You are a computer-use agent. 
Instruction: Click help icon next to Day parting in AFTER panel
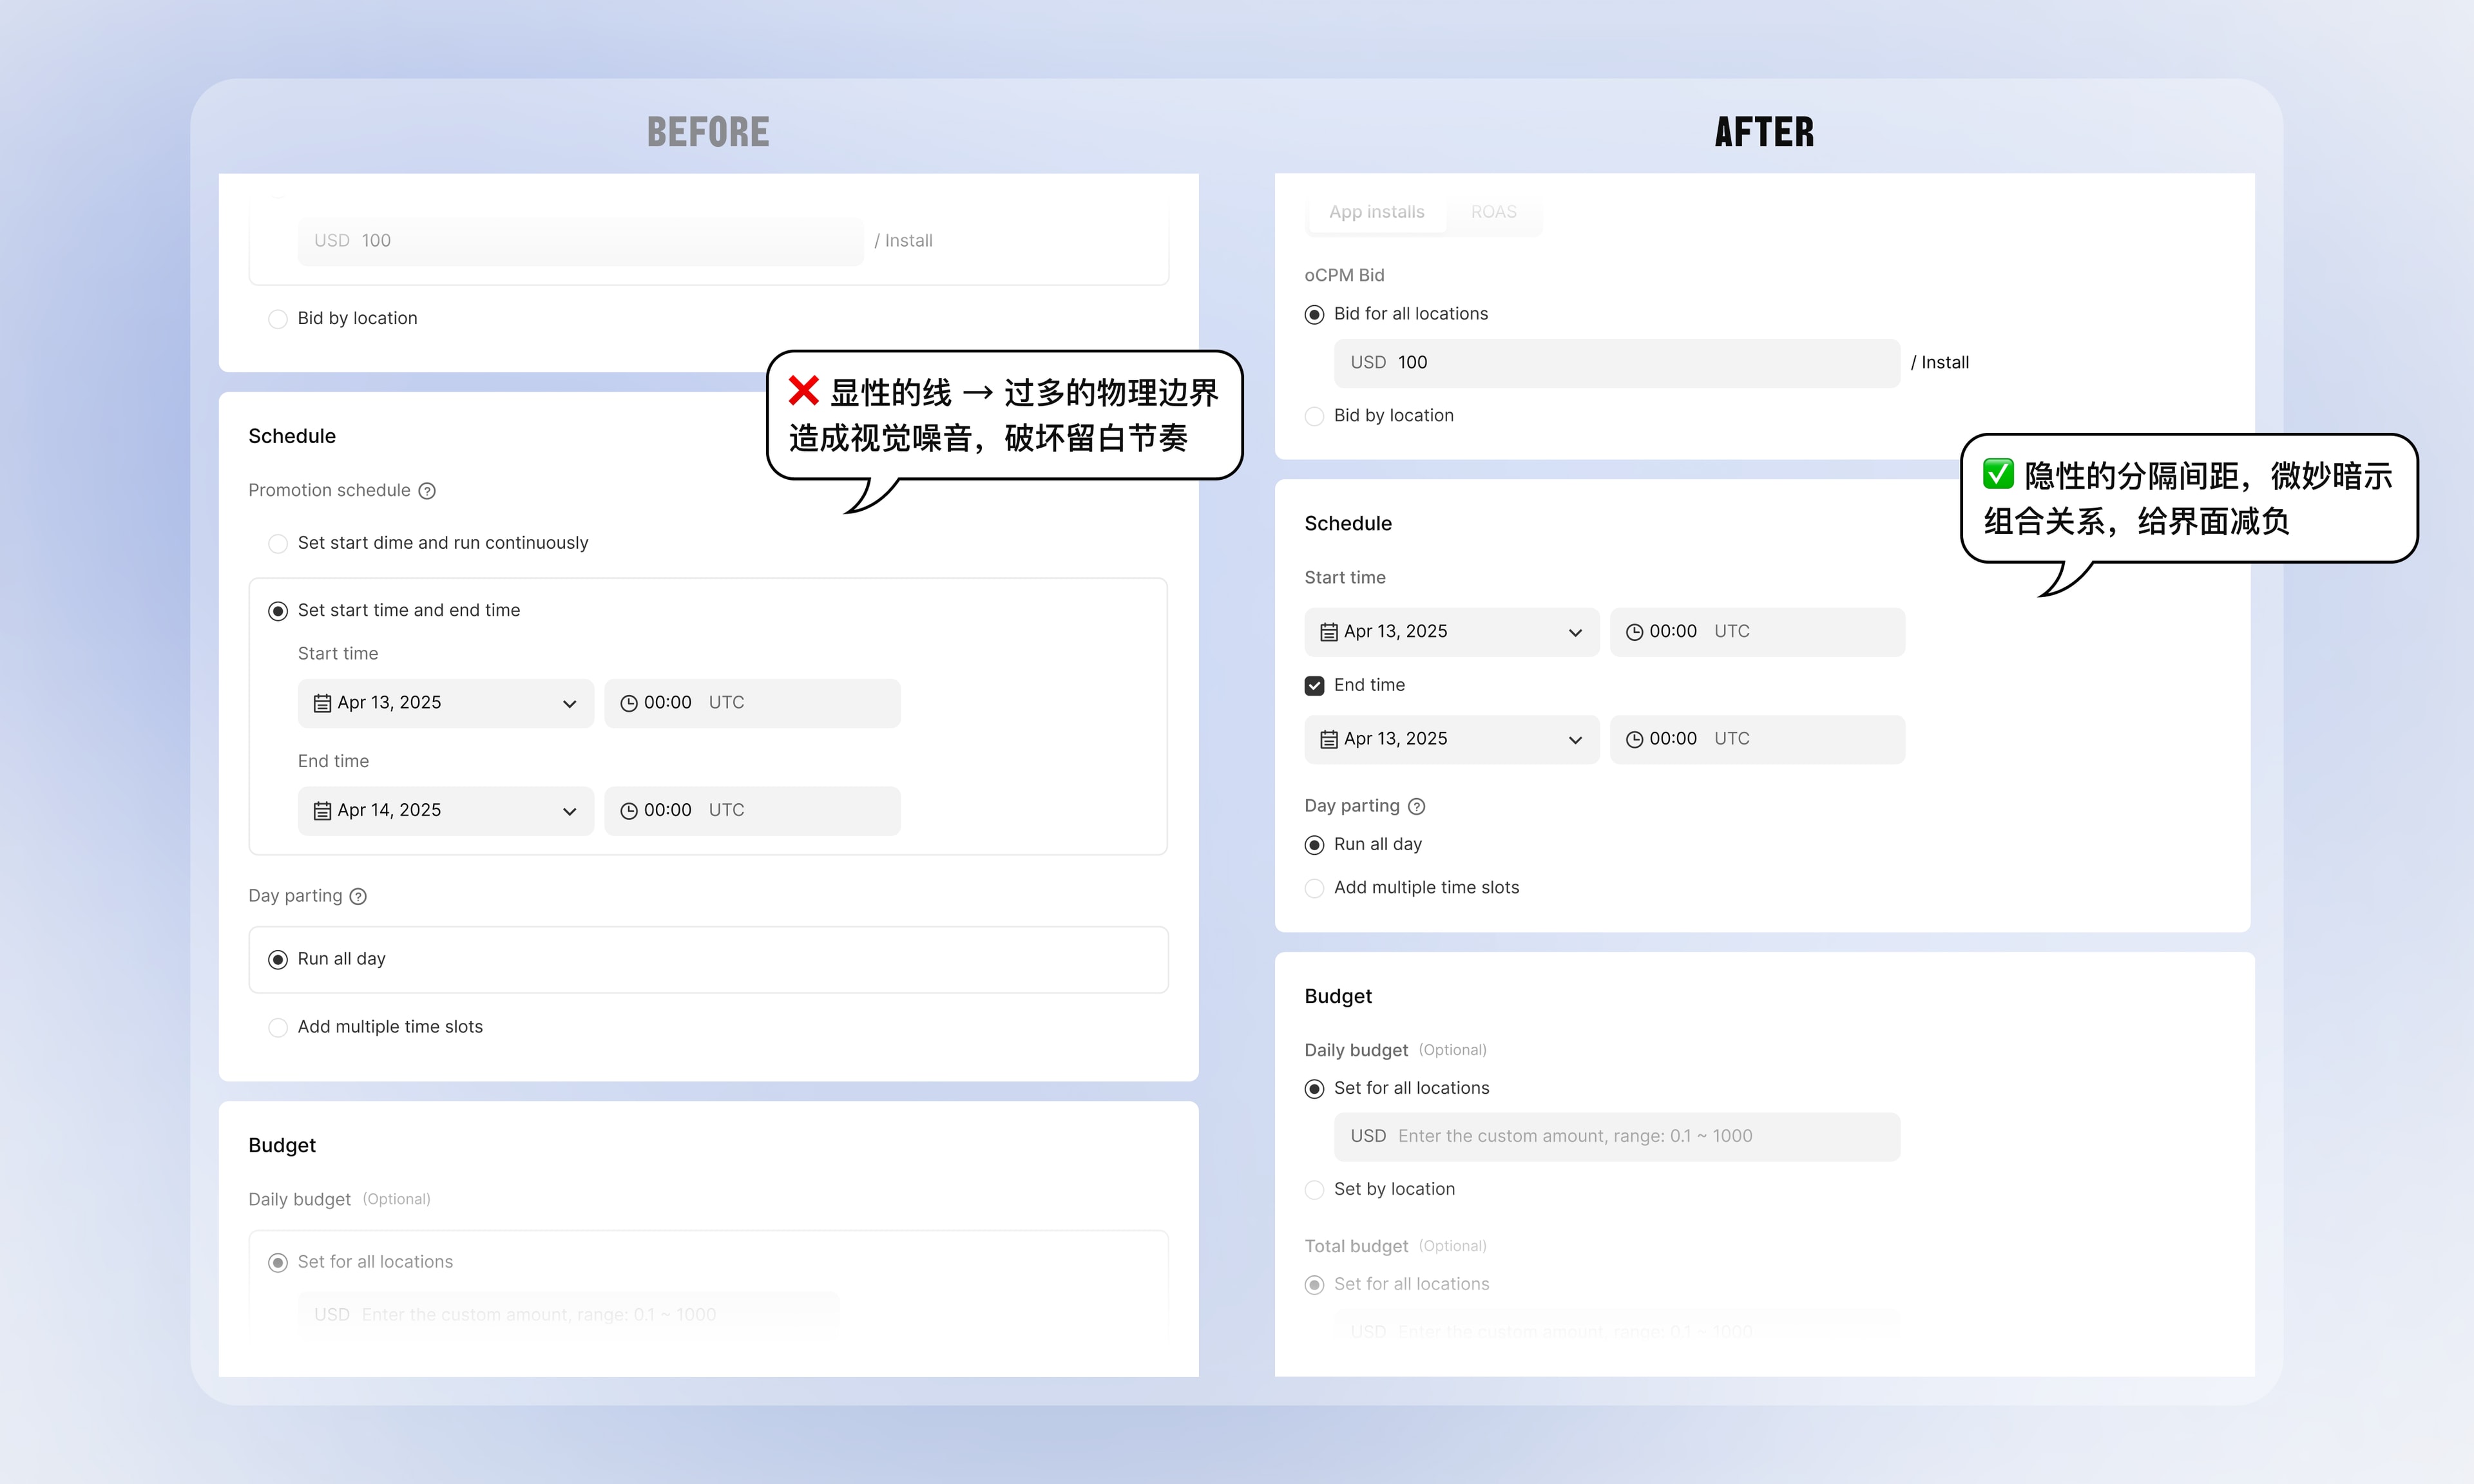pyautogui.click(x=1416, y=807)
